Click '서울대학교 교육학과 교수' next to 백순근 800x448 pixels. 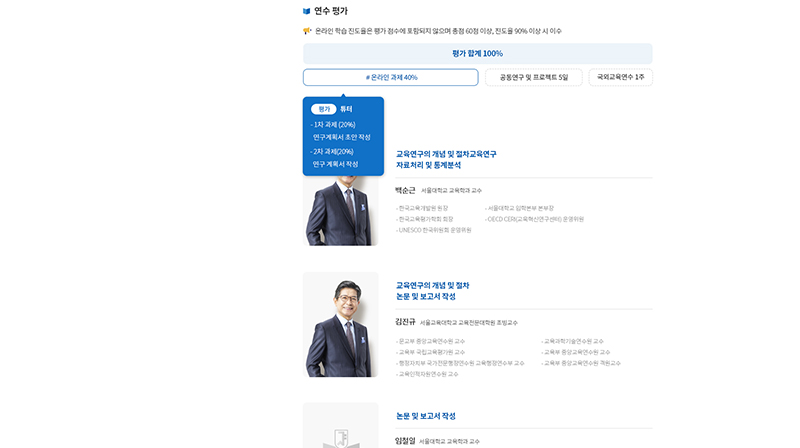click(451, 190)
